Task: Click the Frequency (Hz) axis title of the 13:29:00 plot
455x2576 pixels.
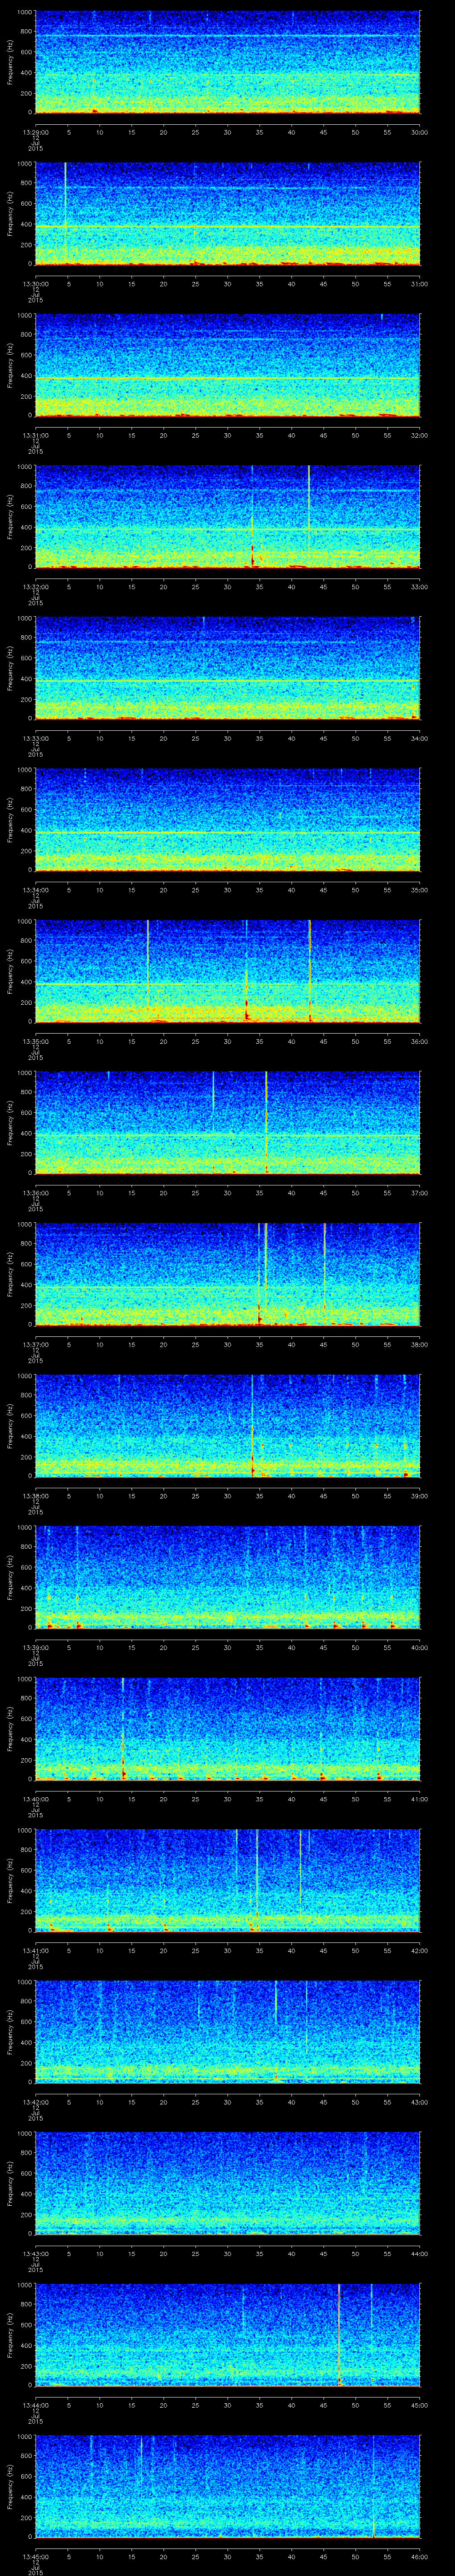Action: 11,62
